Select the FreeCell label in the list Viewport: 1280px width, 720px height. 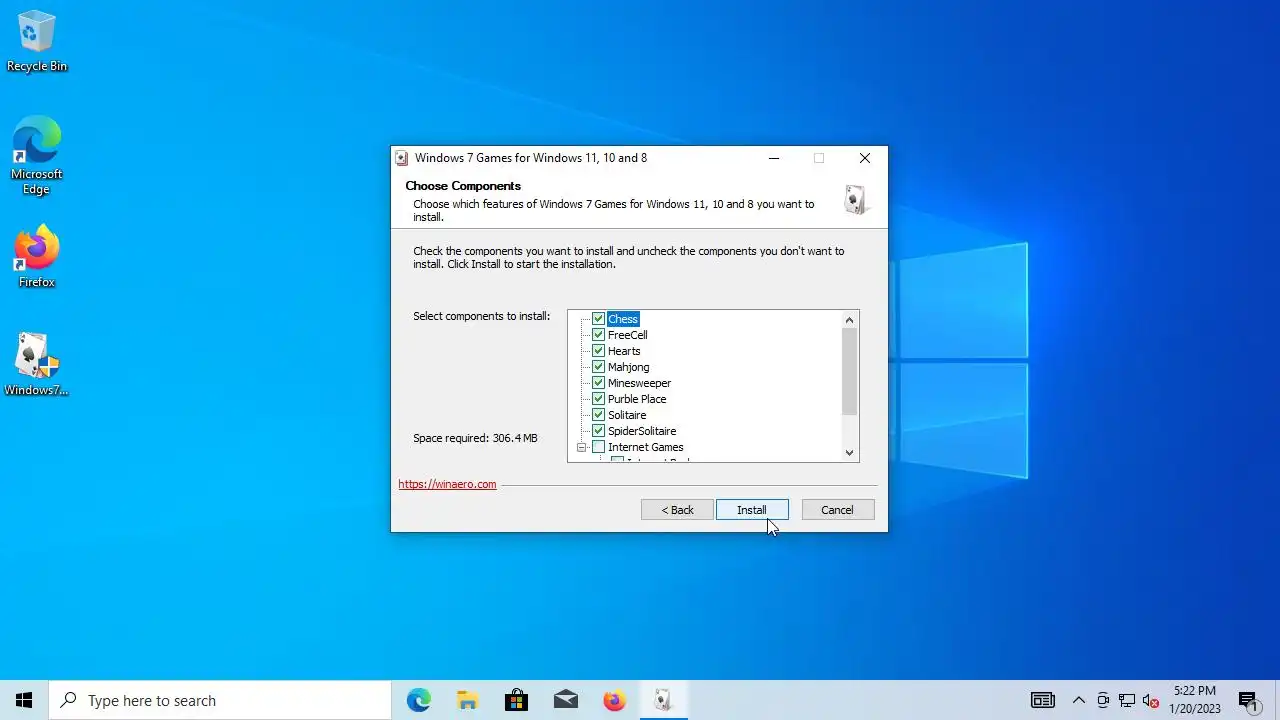tap(628, 335)
